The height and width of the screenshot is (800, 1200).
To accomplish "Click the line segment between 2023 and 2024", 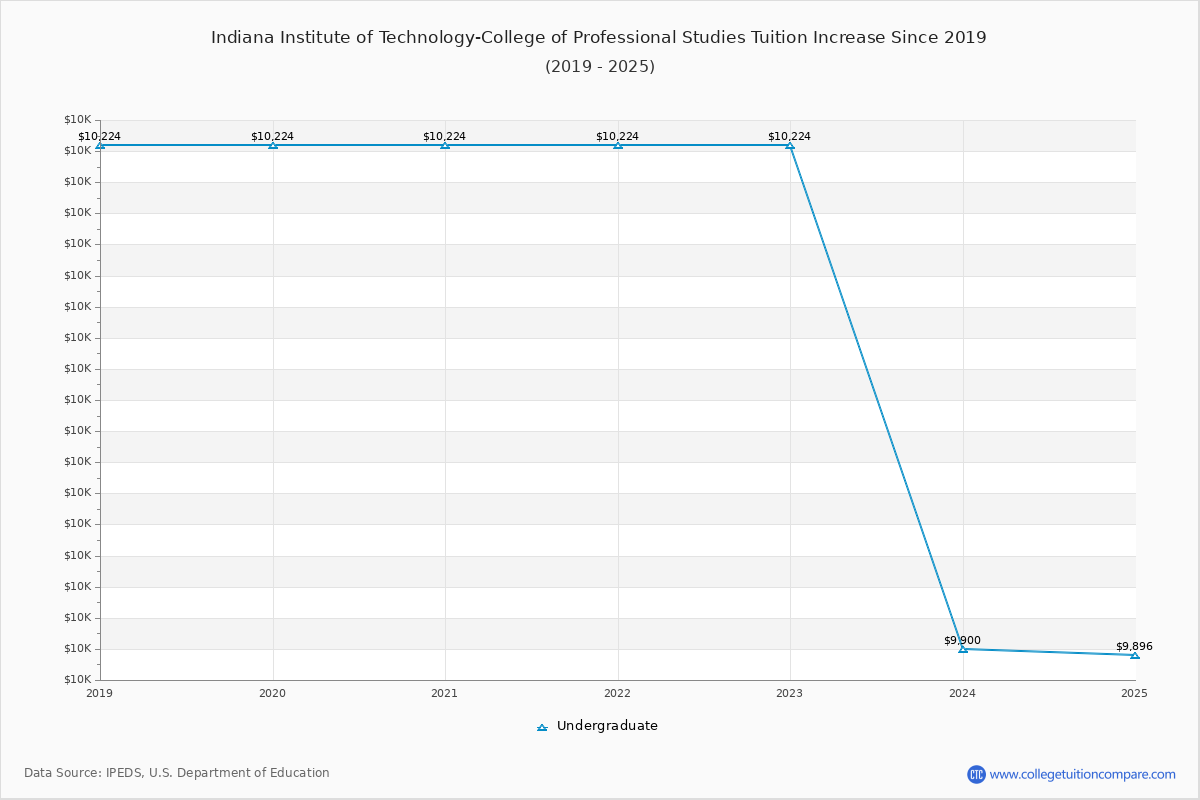I will tap(876, 397).
